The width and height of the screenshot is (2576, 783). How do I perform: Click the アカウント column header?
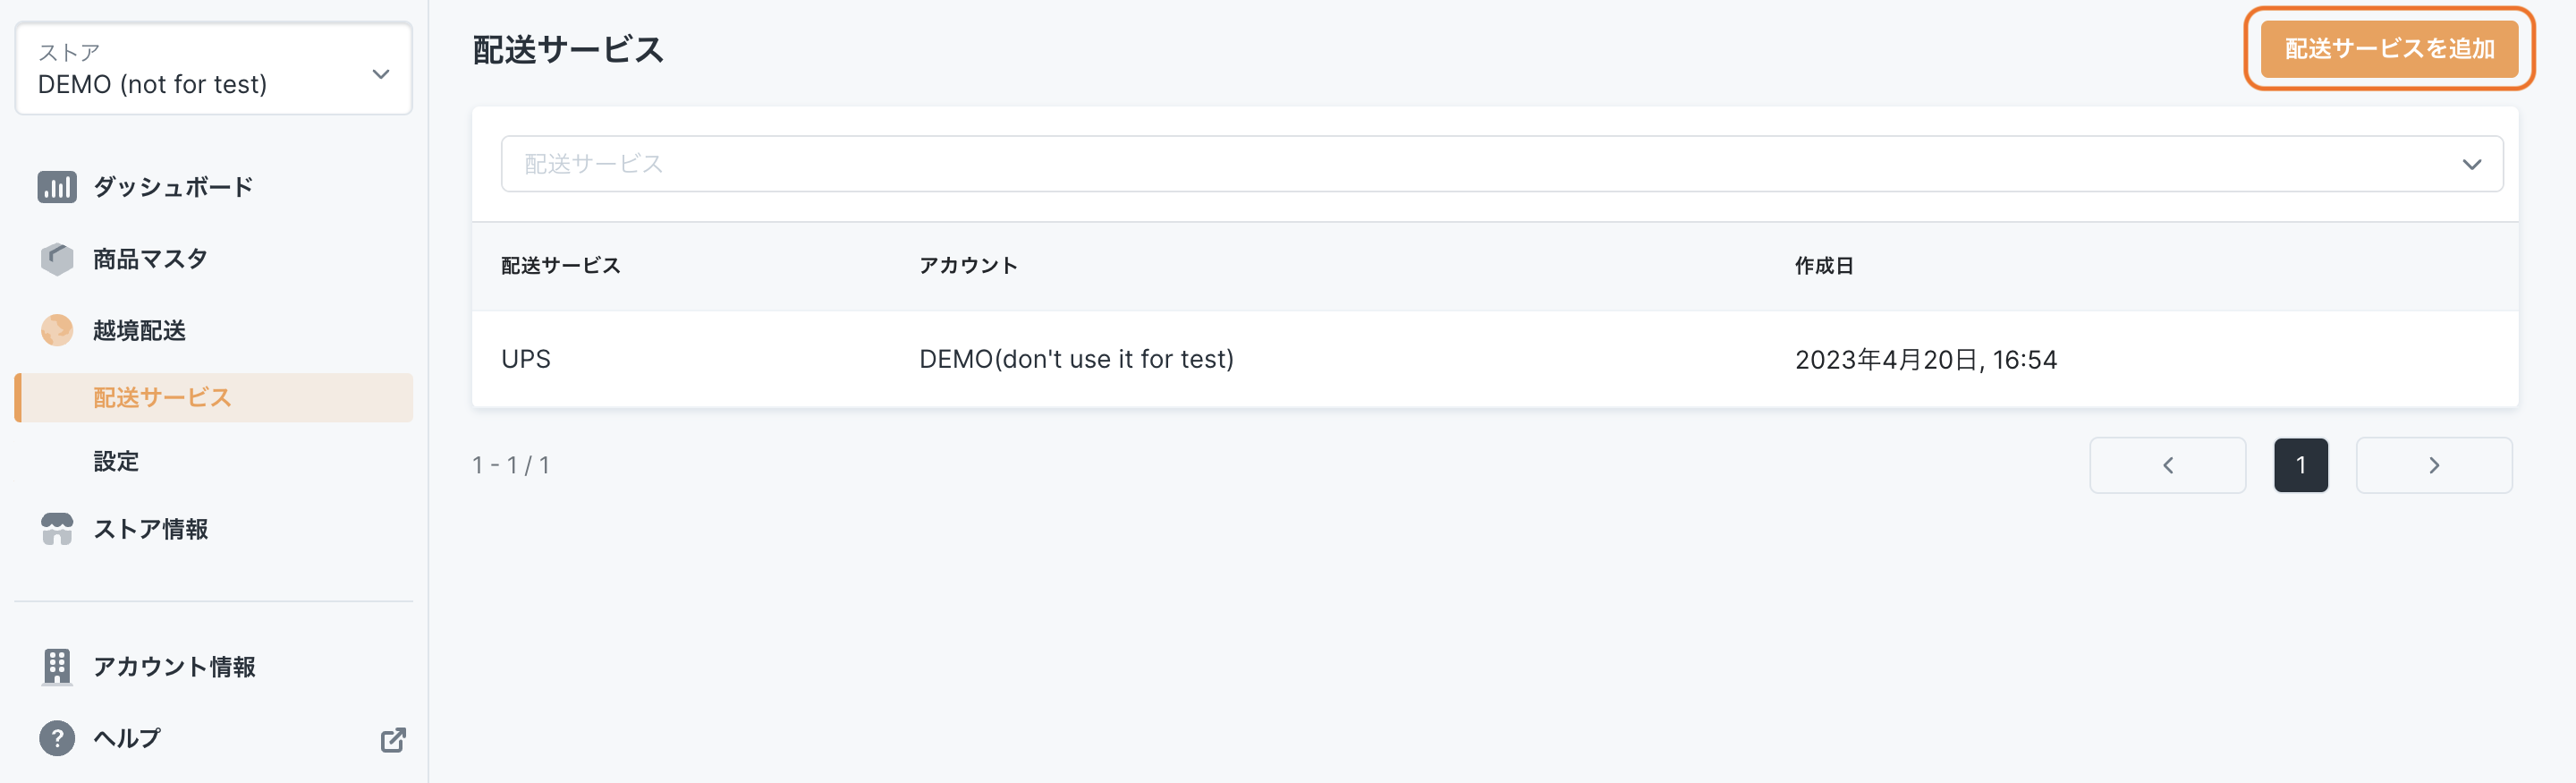(967, 266)
